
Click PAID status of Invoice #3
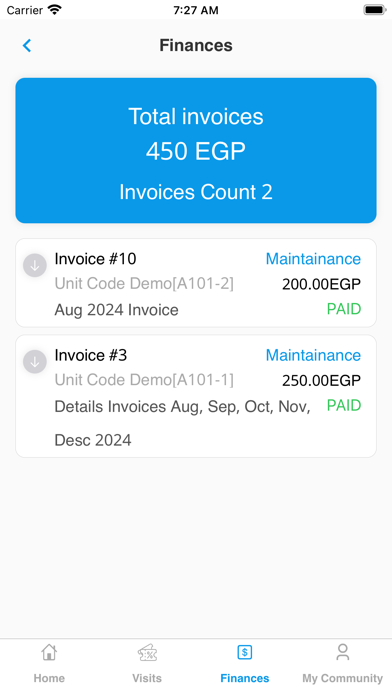click(344, 405)
